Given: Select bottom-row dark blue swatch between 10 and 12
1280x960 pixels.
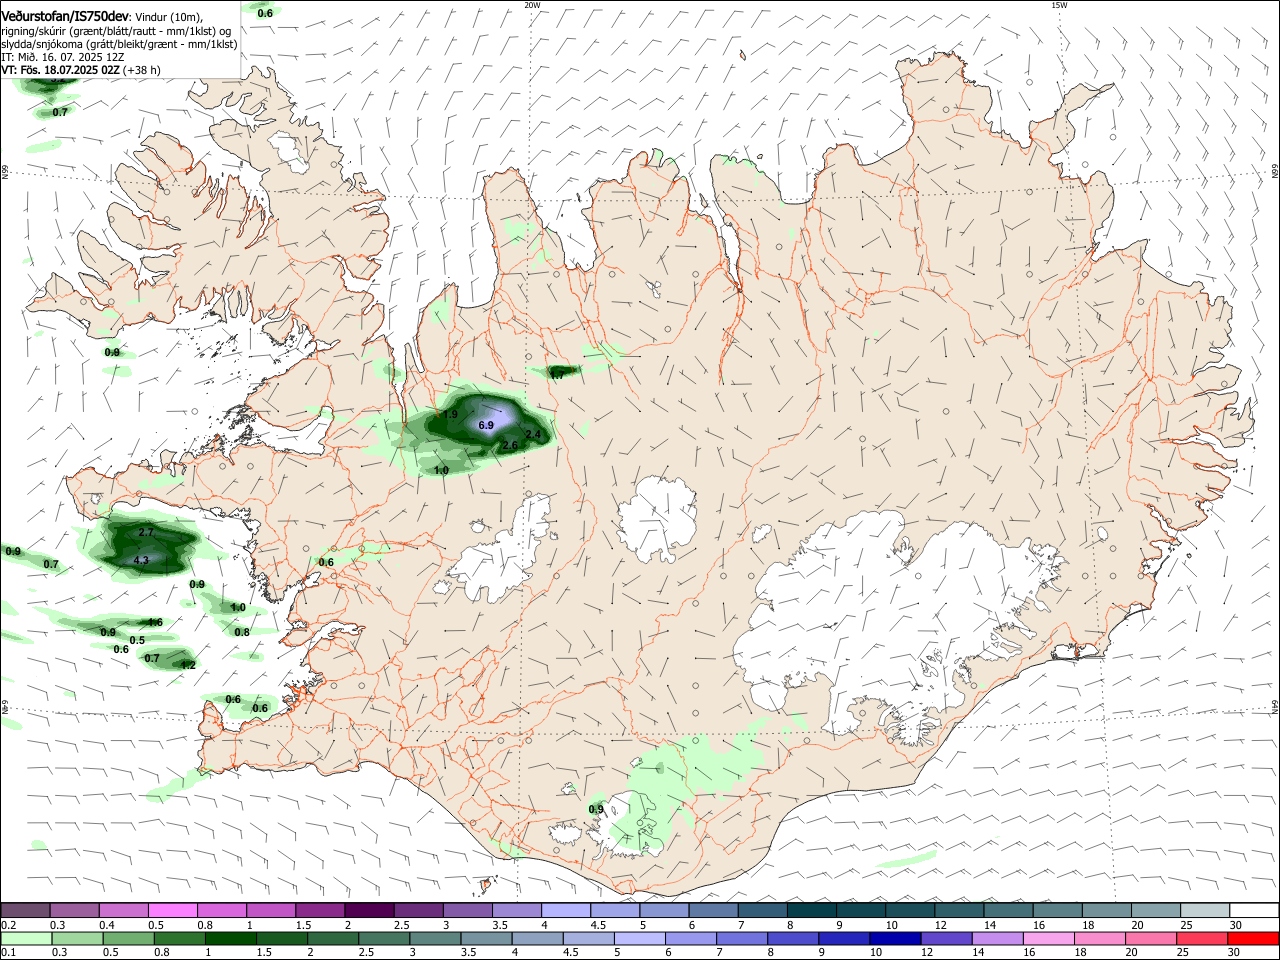Looking at the screenshot, I should [894, 939].
